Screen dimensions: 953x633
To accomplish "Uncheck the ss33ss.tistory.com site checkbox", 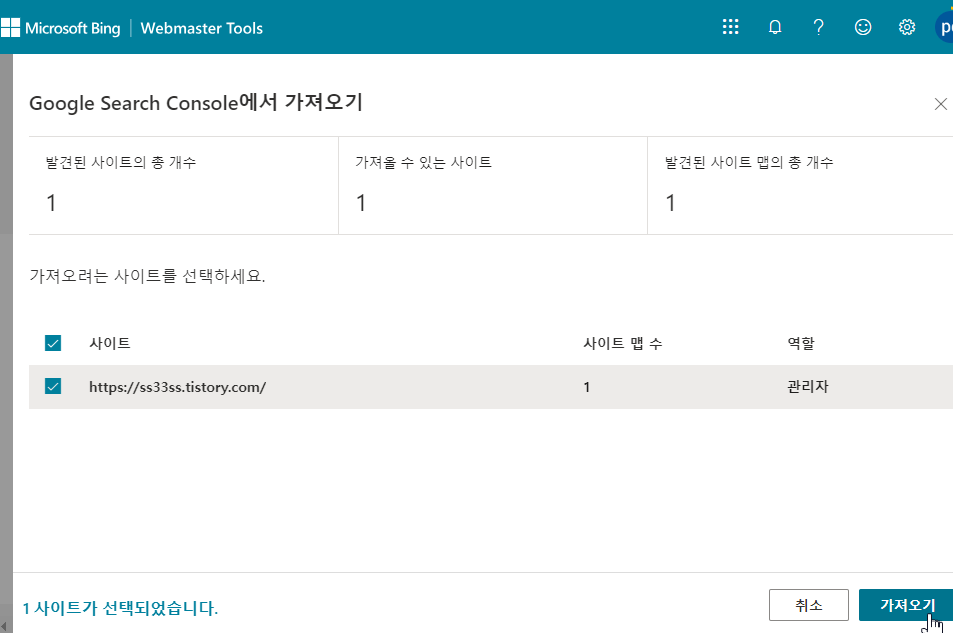I will pos(53,386).
